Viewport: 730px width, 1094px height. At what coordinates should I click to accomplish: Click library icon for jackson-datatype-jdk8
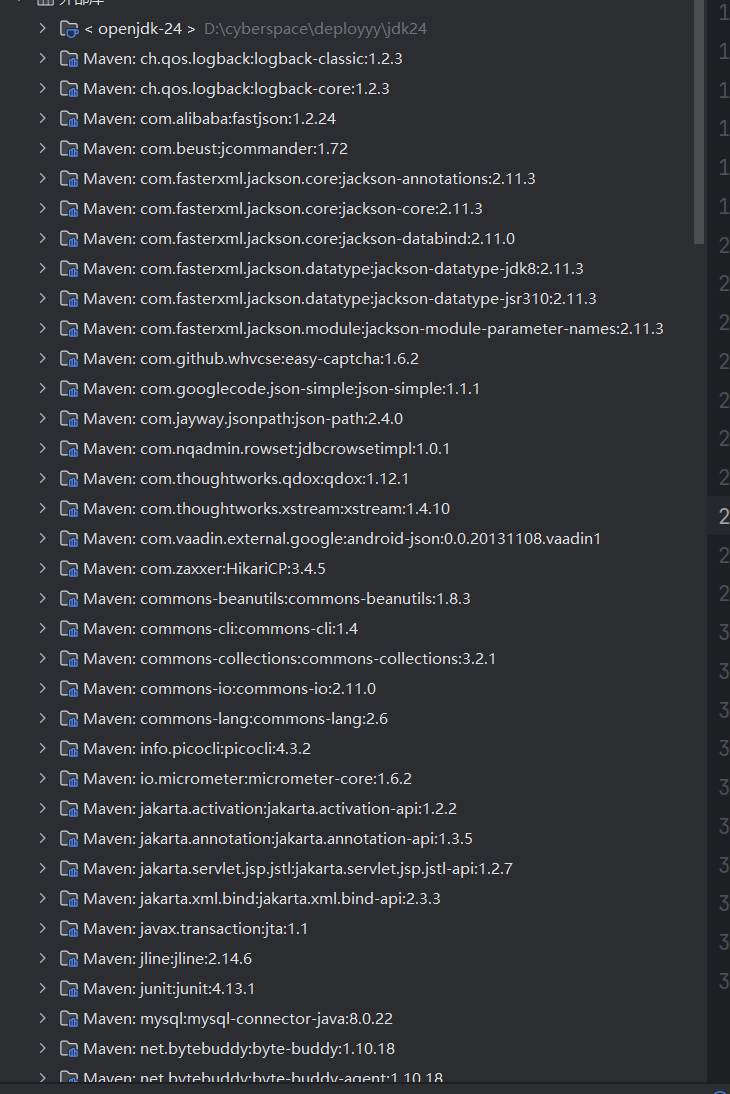(69, 269)
